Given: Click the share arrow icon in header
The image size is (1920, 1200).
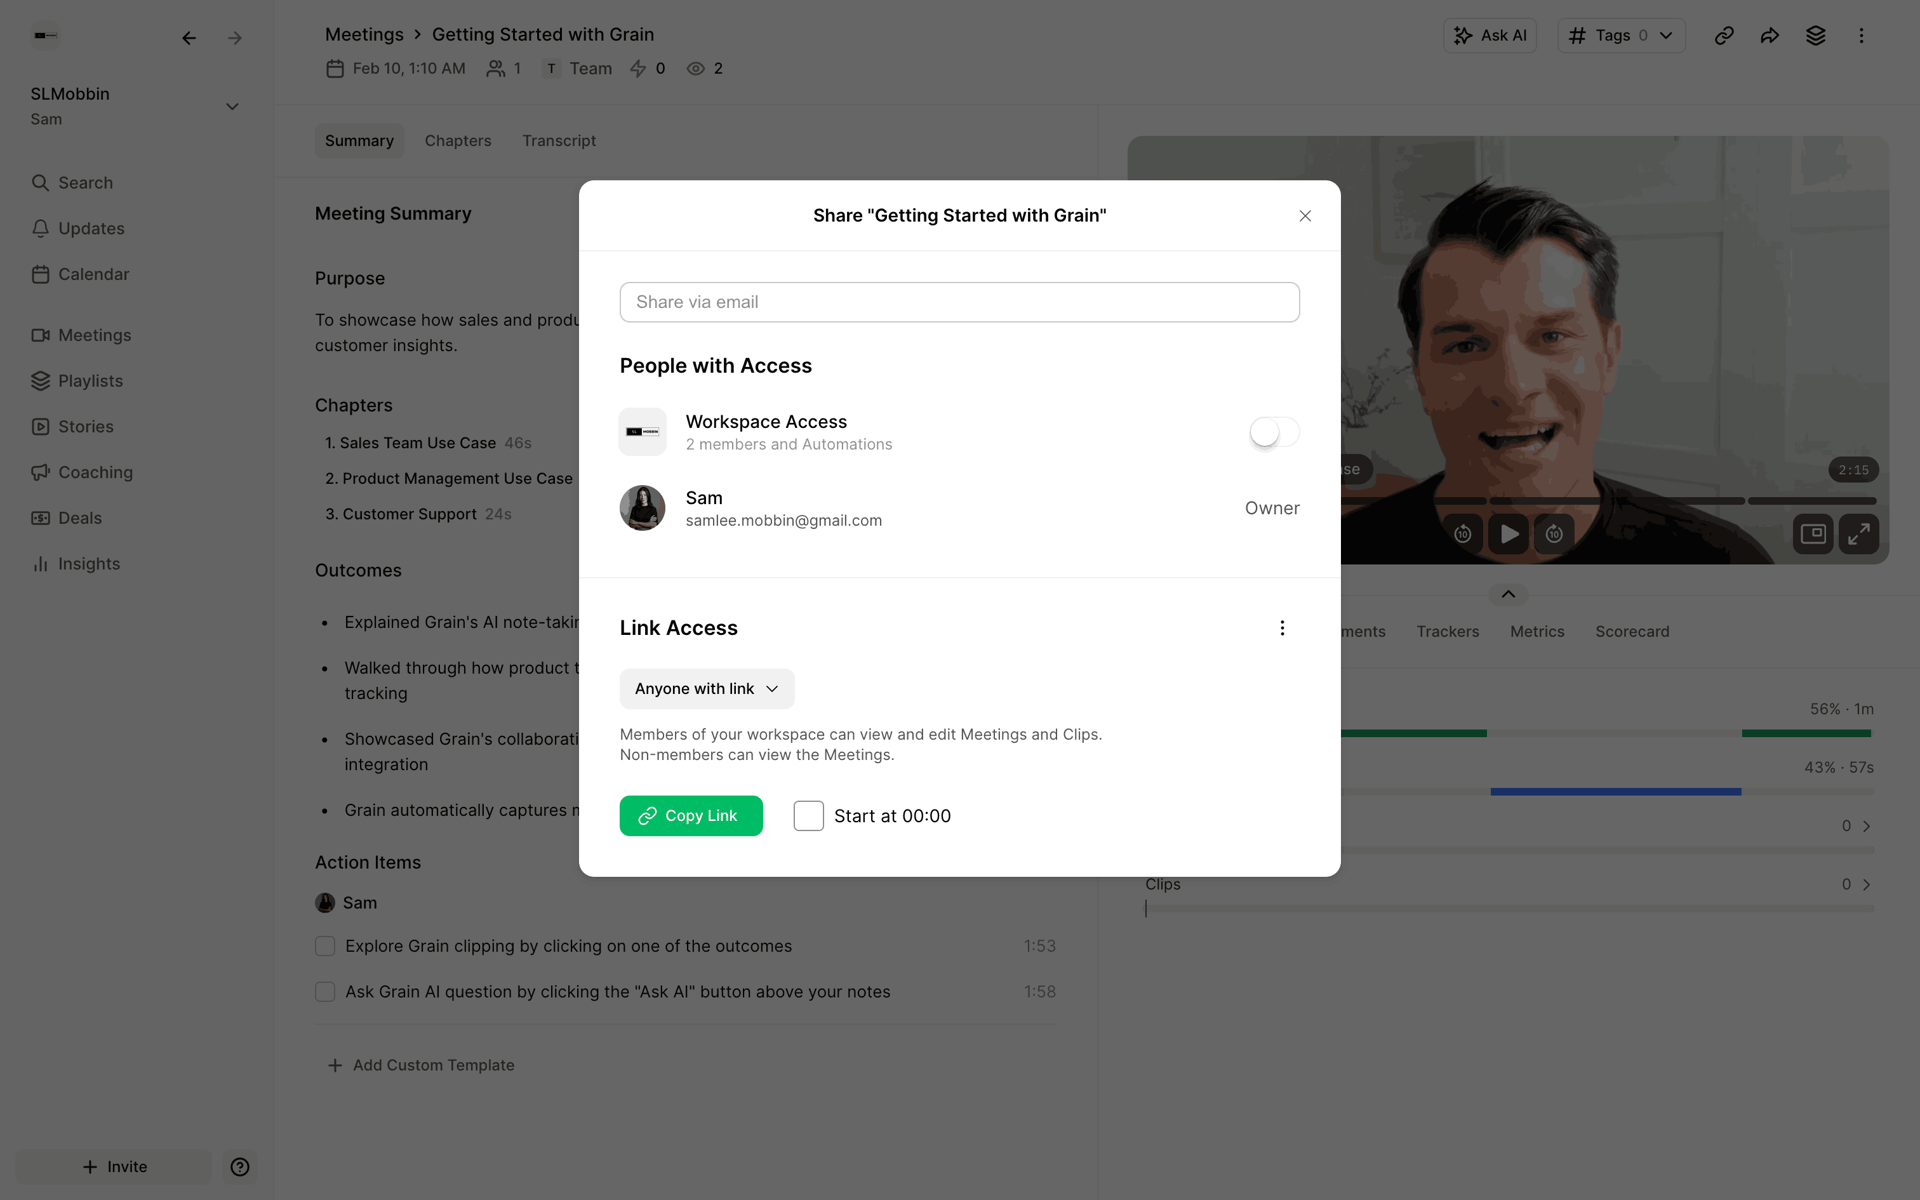Looking at the screenshot, I should click(x=1770, y=36).
